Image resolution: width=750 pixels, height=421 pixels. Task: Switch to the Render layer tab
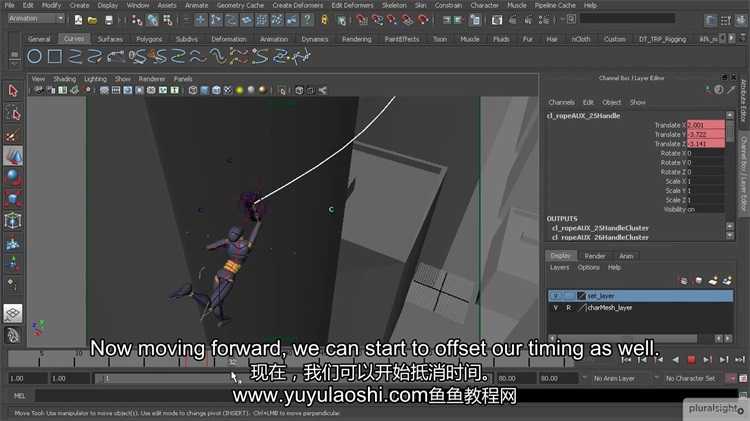pyautogui.click(x=595, y=256)
